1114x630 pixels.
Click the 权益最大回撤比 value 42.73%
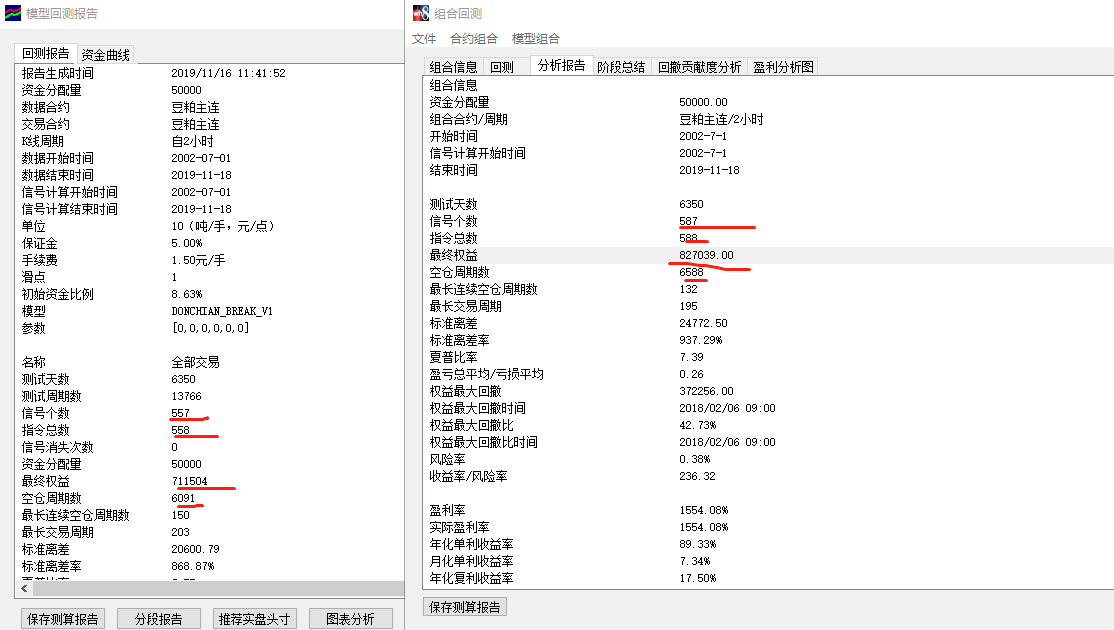click(698, 425)
